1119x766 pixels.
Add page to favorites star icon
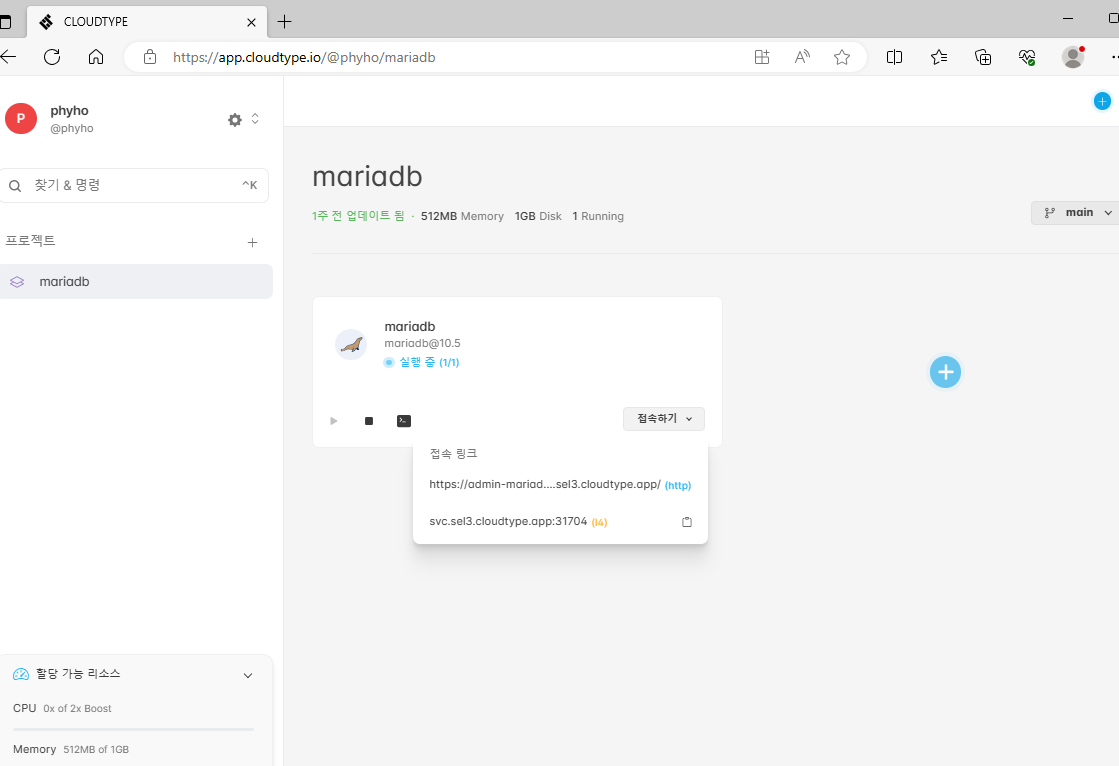point(842,57)
